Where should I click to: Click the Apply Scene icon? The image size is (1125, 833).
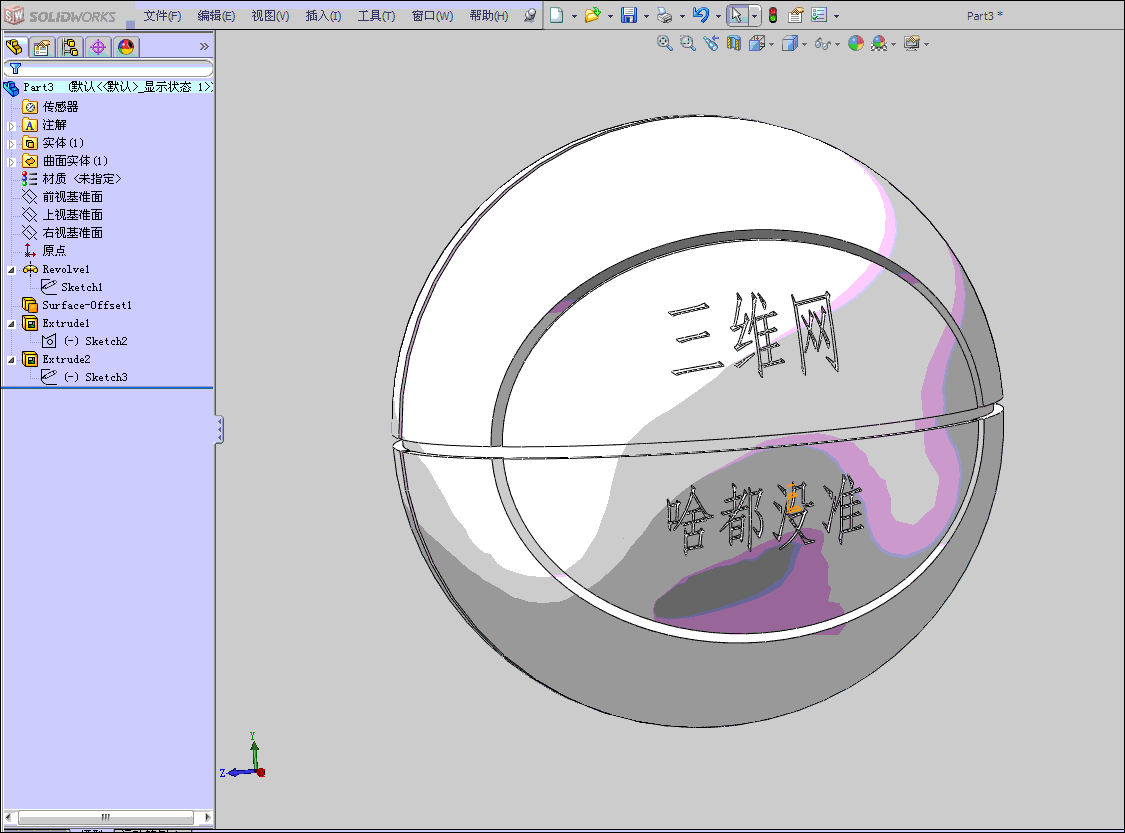[x=879, y=44]
